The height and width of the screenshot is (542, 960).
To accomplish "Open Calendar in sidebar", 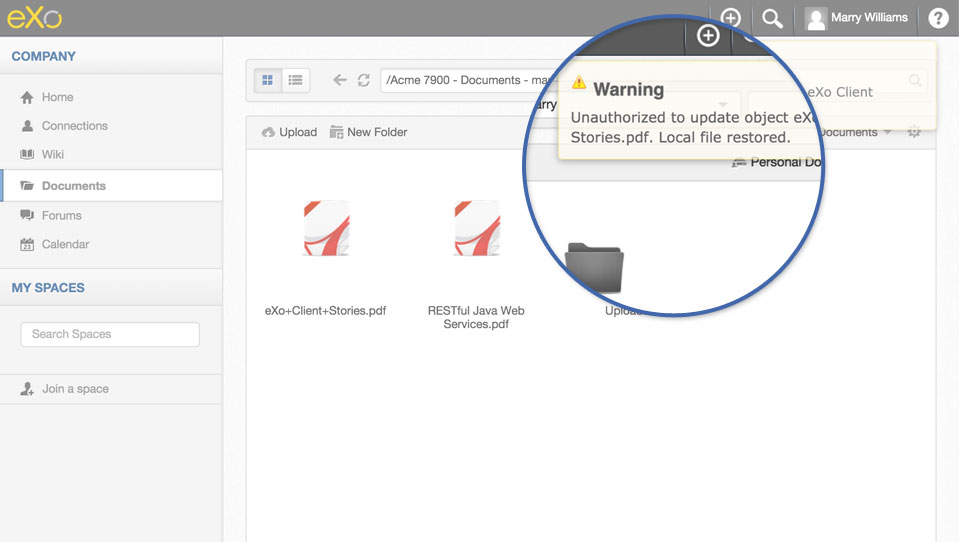I will tap(66, 244).
